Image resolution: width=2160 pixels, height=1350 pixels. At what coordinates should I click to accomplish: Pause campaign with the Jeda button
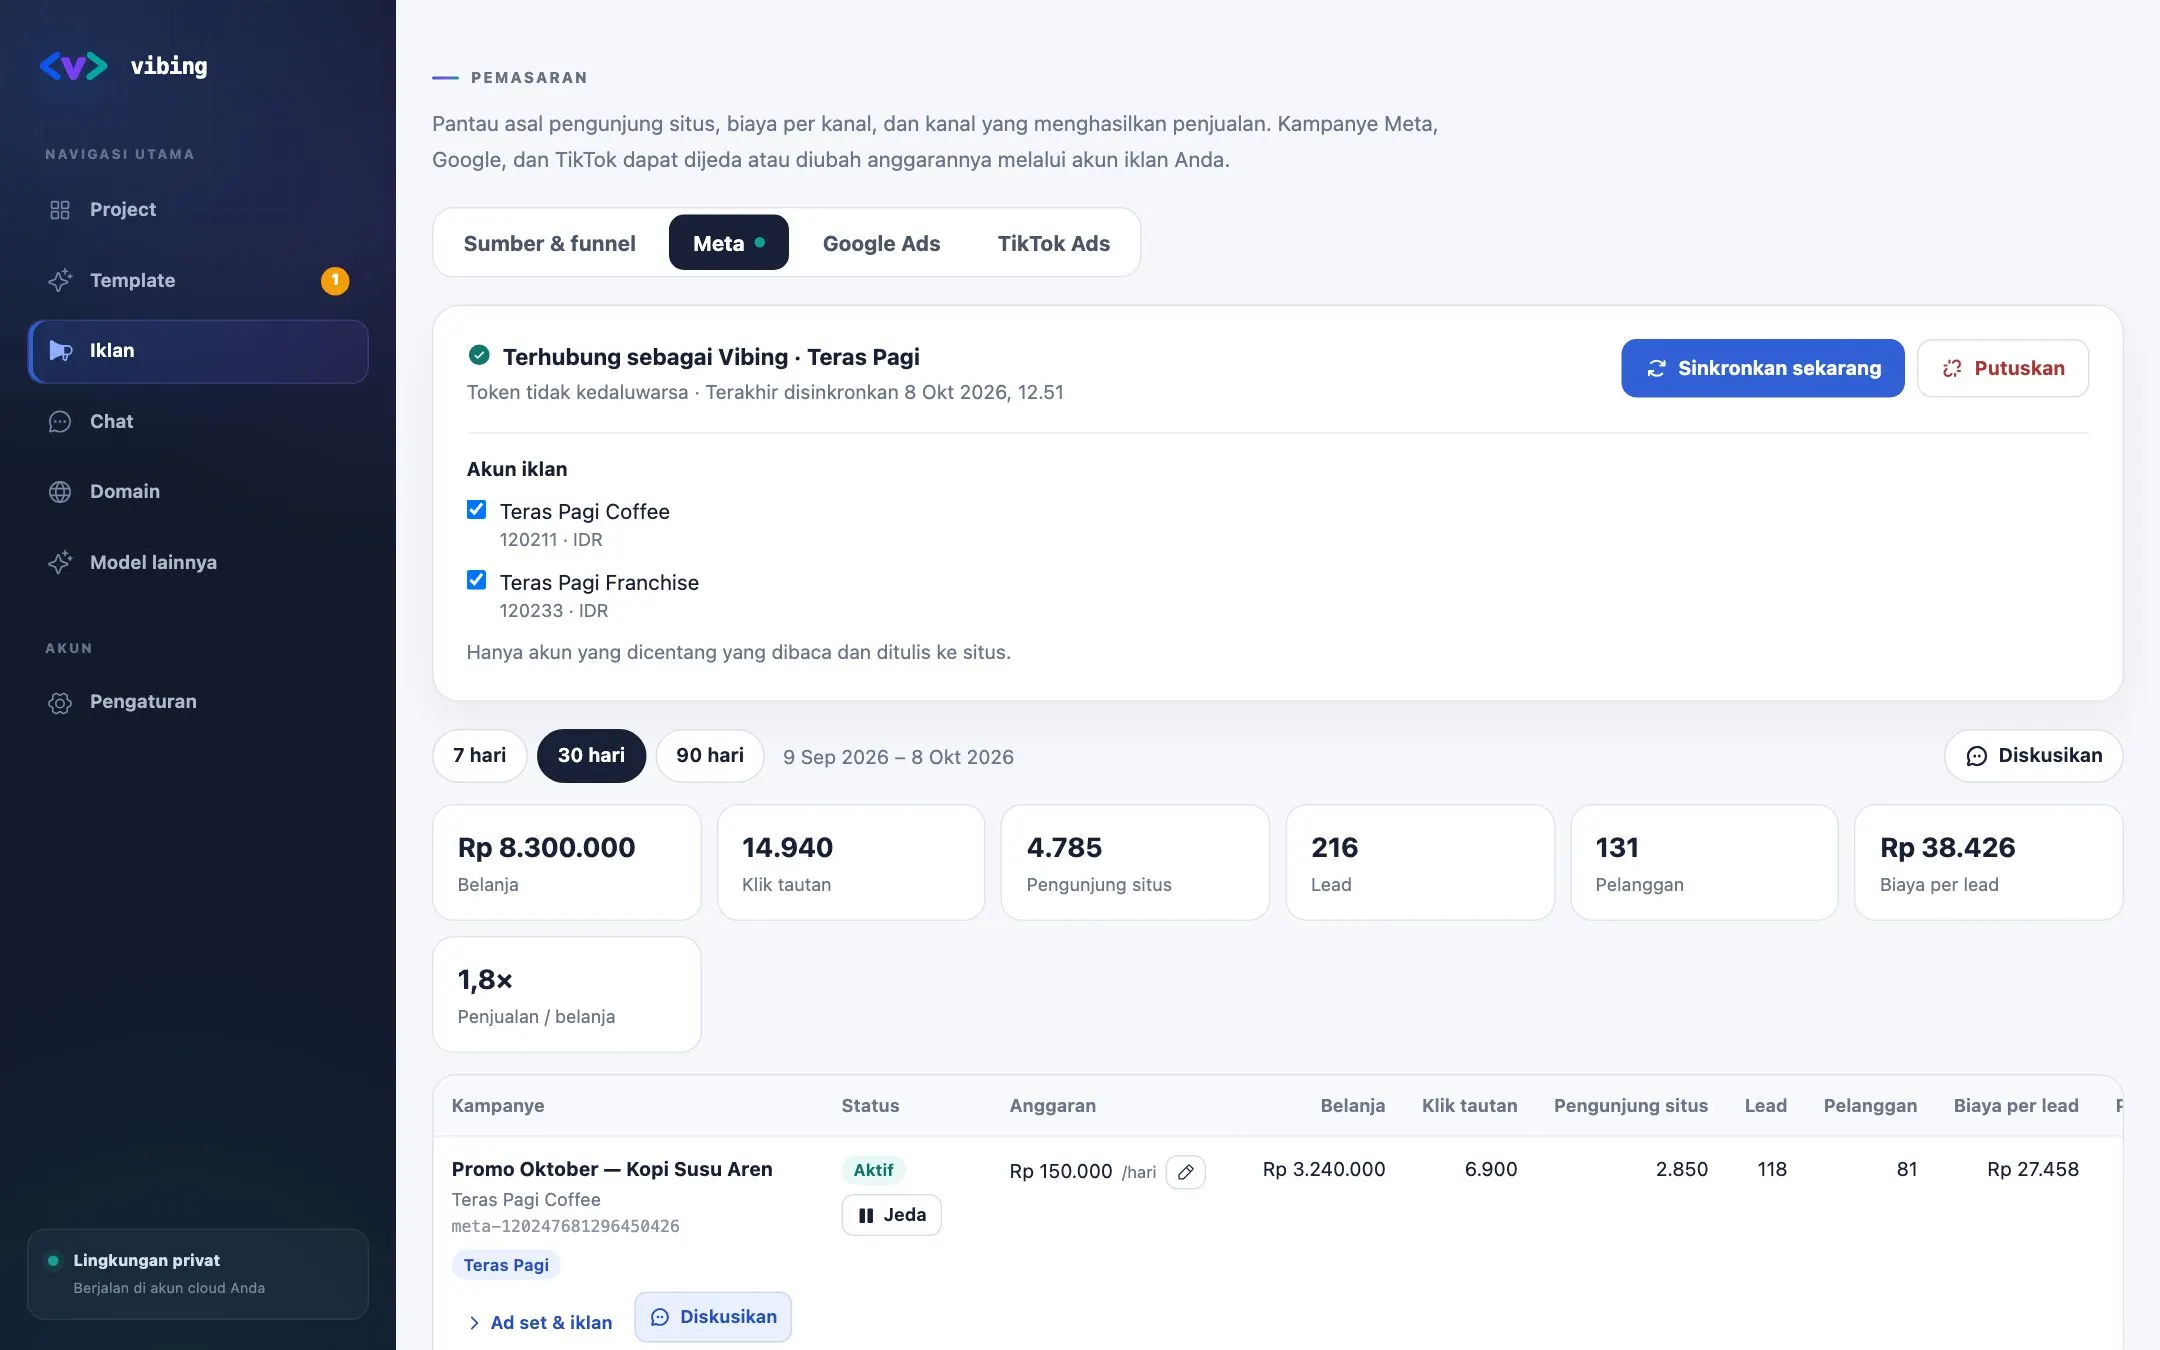[x=891, y=1215]
